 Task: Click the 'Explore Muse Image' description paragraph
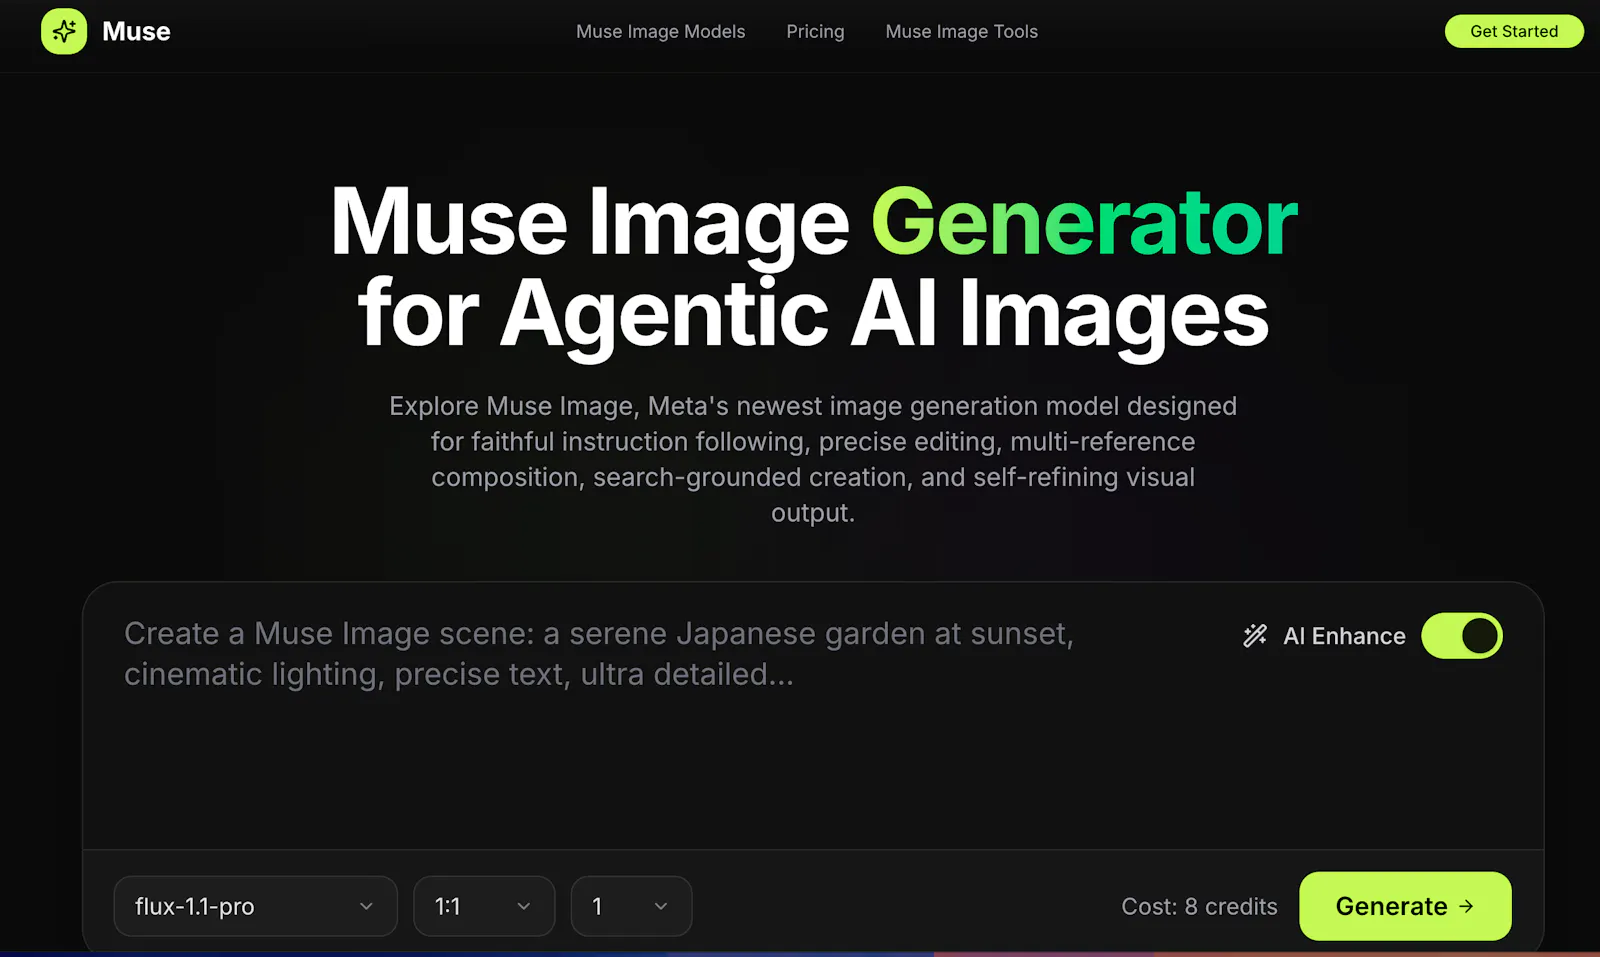pos(813,459)
